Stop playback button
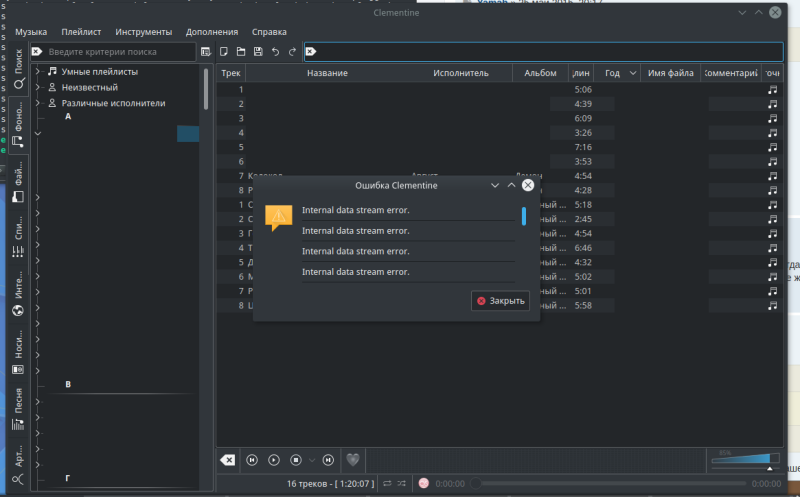Image resolution: width=800 pixels, height=497 pixels. coord(296,460)
